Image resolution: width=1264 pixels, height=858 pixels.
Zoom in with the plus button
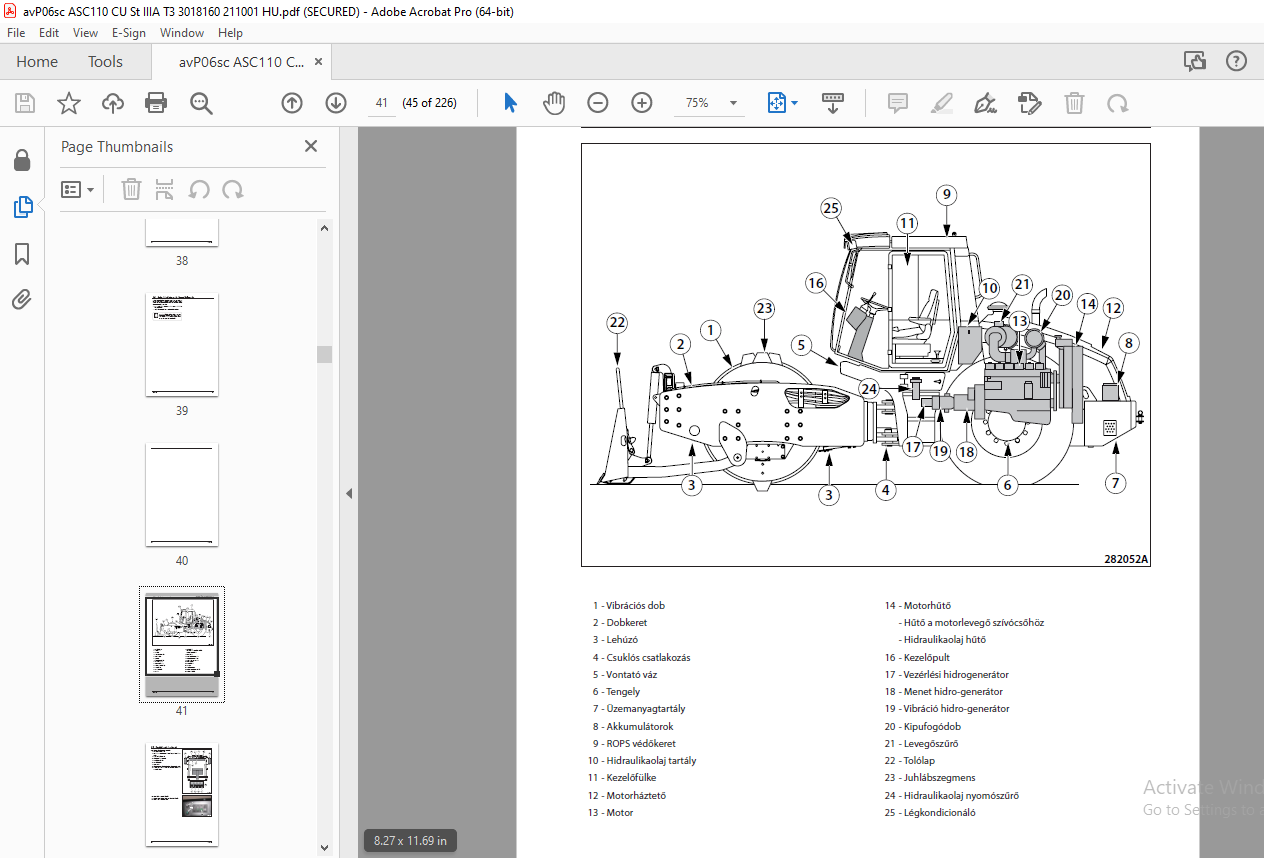coord(641,103)
